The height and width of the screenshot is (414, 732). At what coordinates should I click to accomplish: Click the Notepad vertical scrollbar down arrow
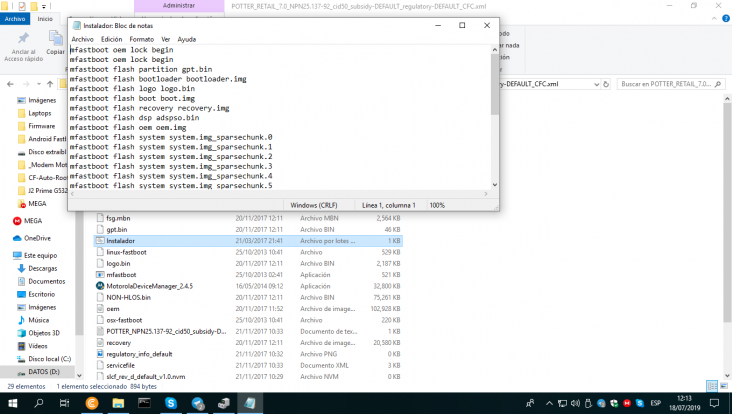click(495, 185)
